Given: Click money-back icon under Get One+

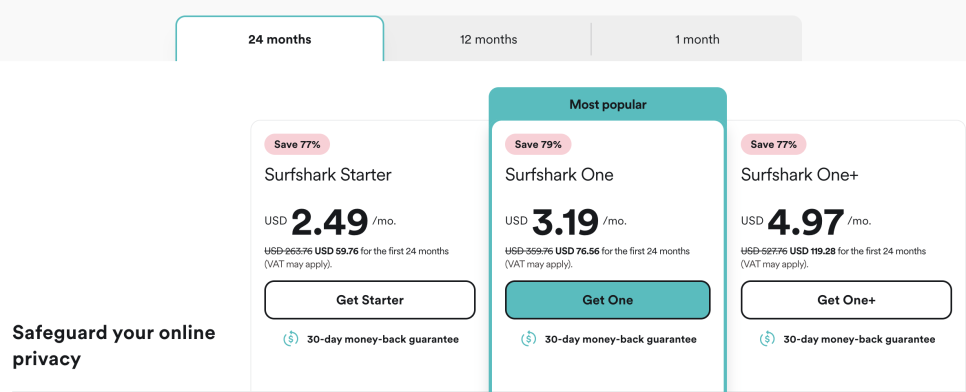Looking at the screenshot, I should point(767,339).
